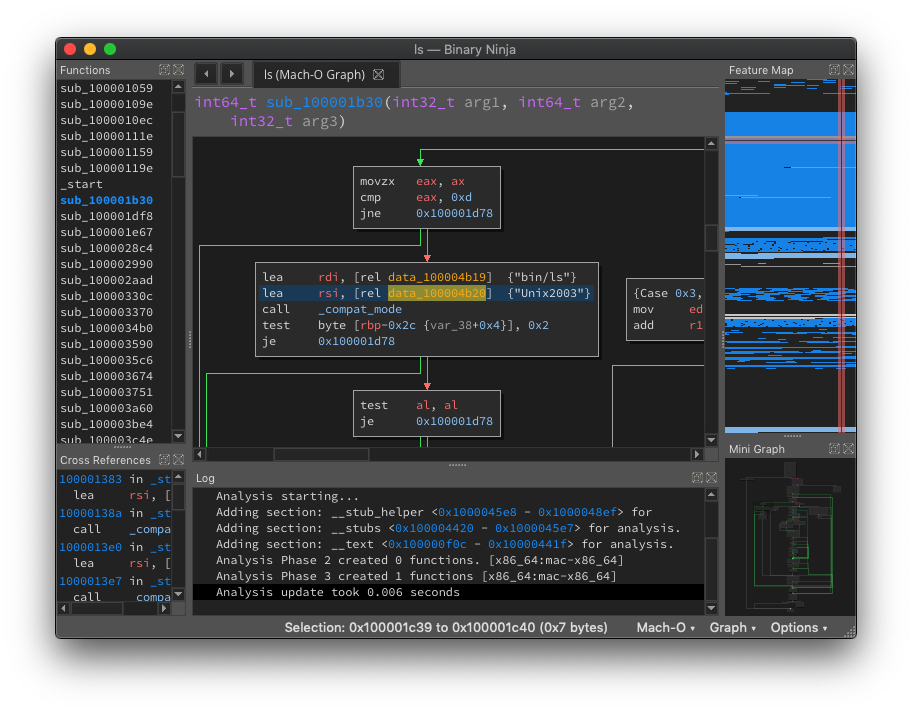Undock the Mini Graph panel
The width and height of the screenshot is (912, 712).
click(x=833, y=449)
